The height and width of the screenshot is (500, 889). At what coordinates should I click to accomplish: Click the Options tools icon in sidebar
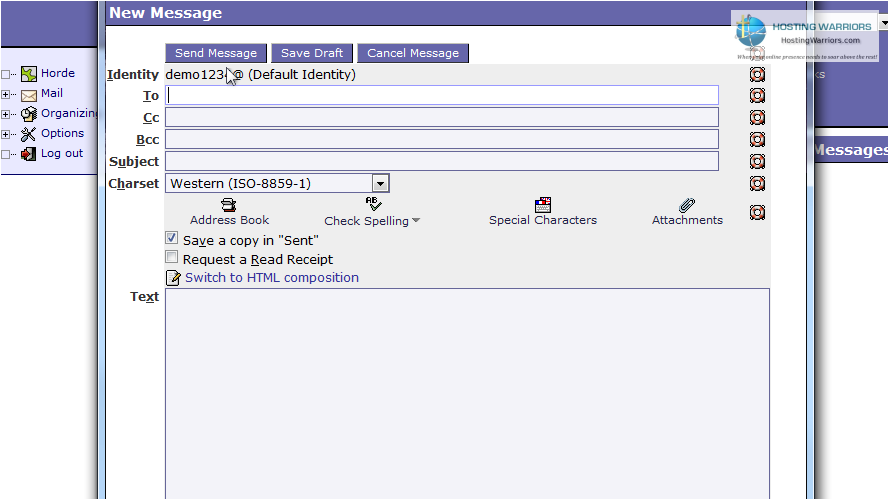28,134
